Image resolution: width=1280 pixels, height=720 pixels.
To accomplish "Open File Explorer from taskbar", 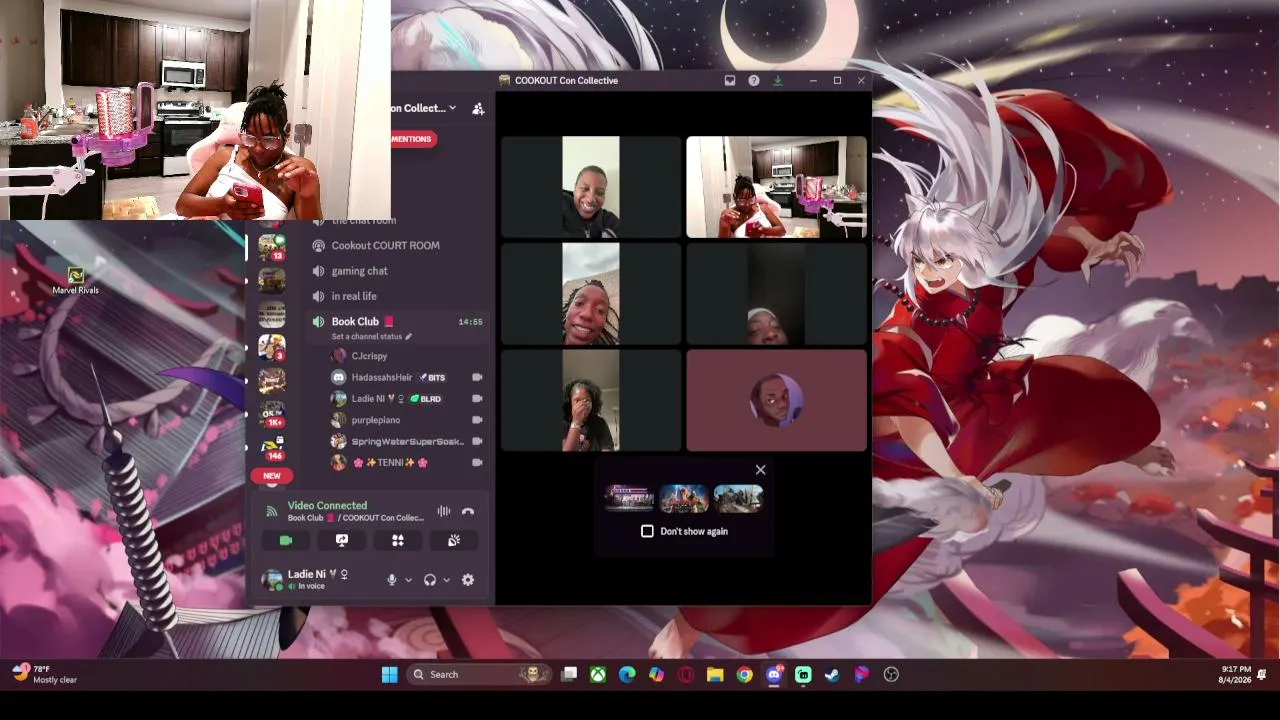I will point(715,675).
